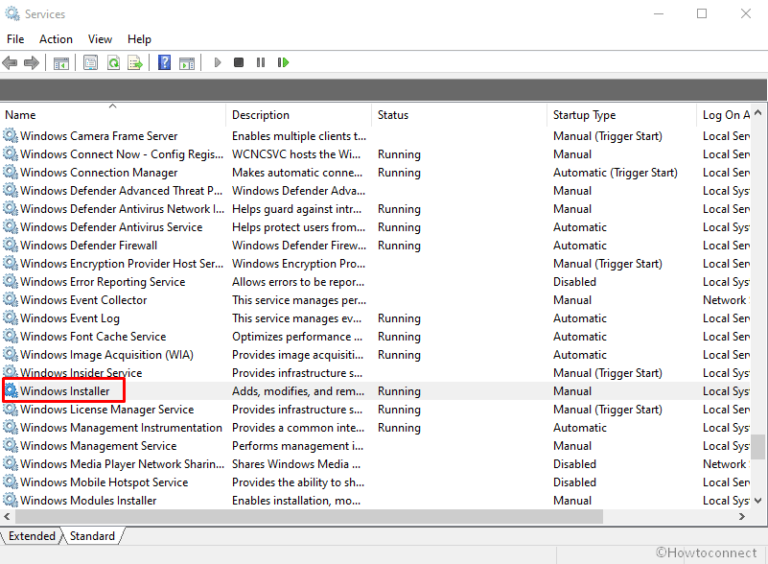The width and height of the screenshot is (768, 564).
Task: Click 'Optimizes performance ...' description cell
Action: [297, 336]
